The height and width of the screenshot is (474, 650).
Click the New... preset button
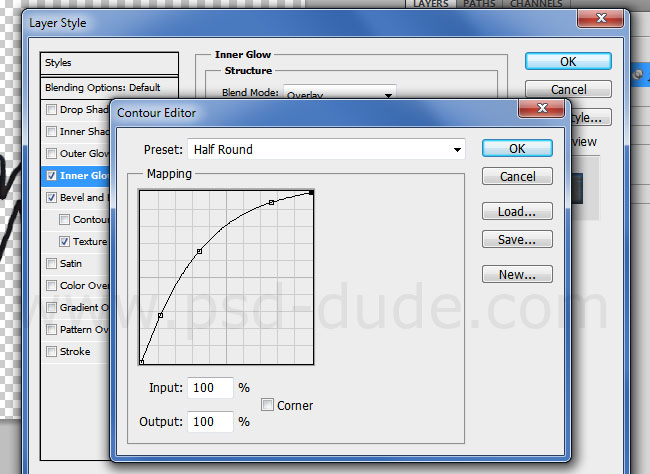click(516, 274)
